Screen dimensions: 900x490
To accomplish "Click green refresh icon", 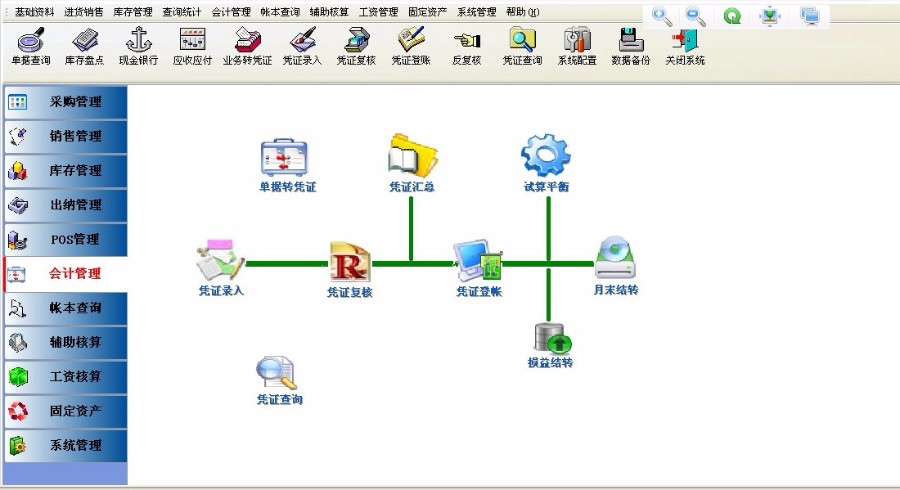I will 732,16.
